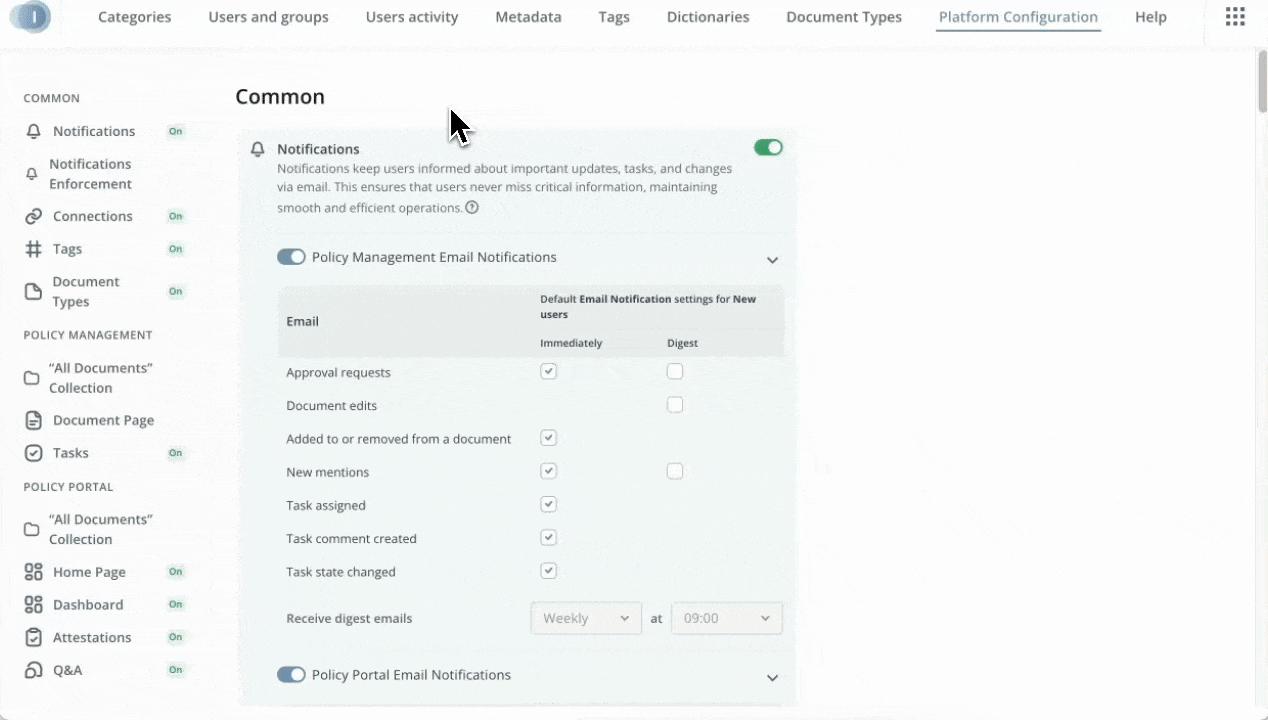
Task: Open the digest frequency Weekly dropdown
Action: 585,618
